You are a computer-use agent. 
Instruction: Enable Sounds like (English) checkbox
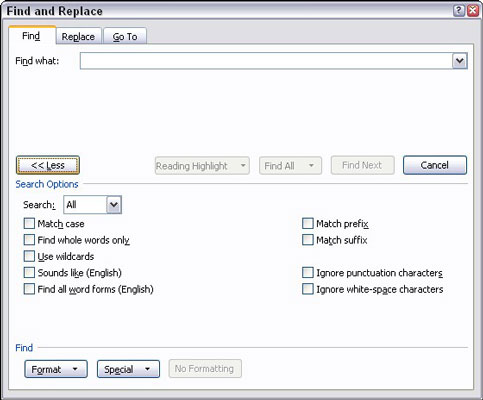point(29,272)
